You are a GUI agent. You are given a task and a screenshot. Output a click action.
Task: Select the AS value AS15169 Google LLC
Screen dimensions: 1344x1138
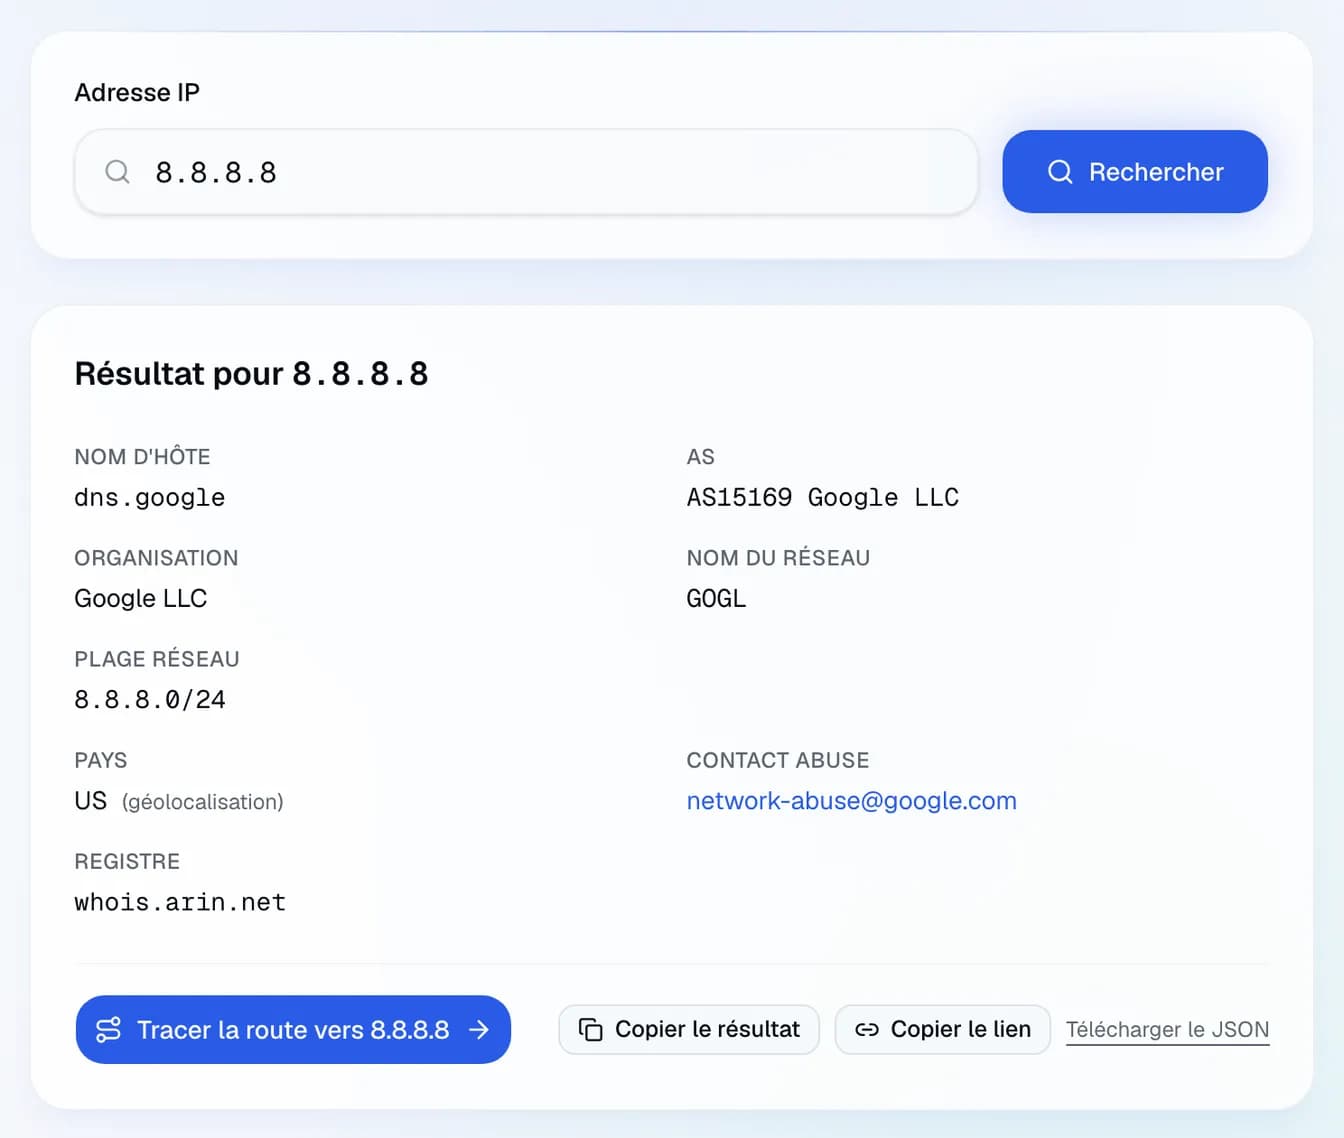[x=822, y=497]
